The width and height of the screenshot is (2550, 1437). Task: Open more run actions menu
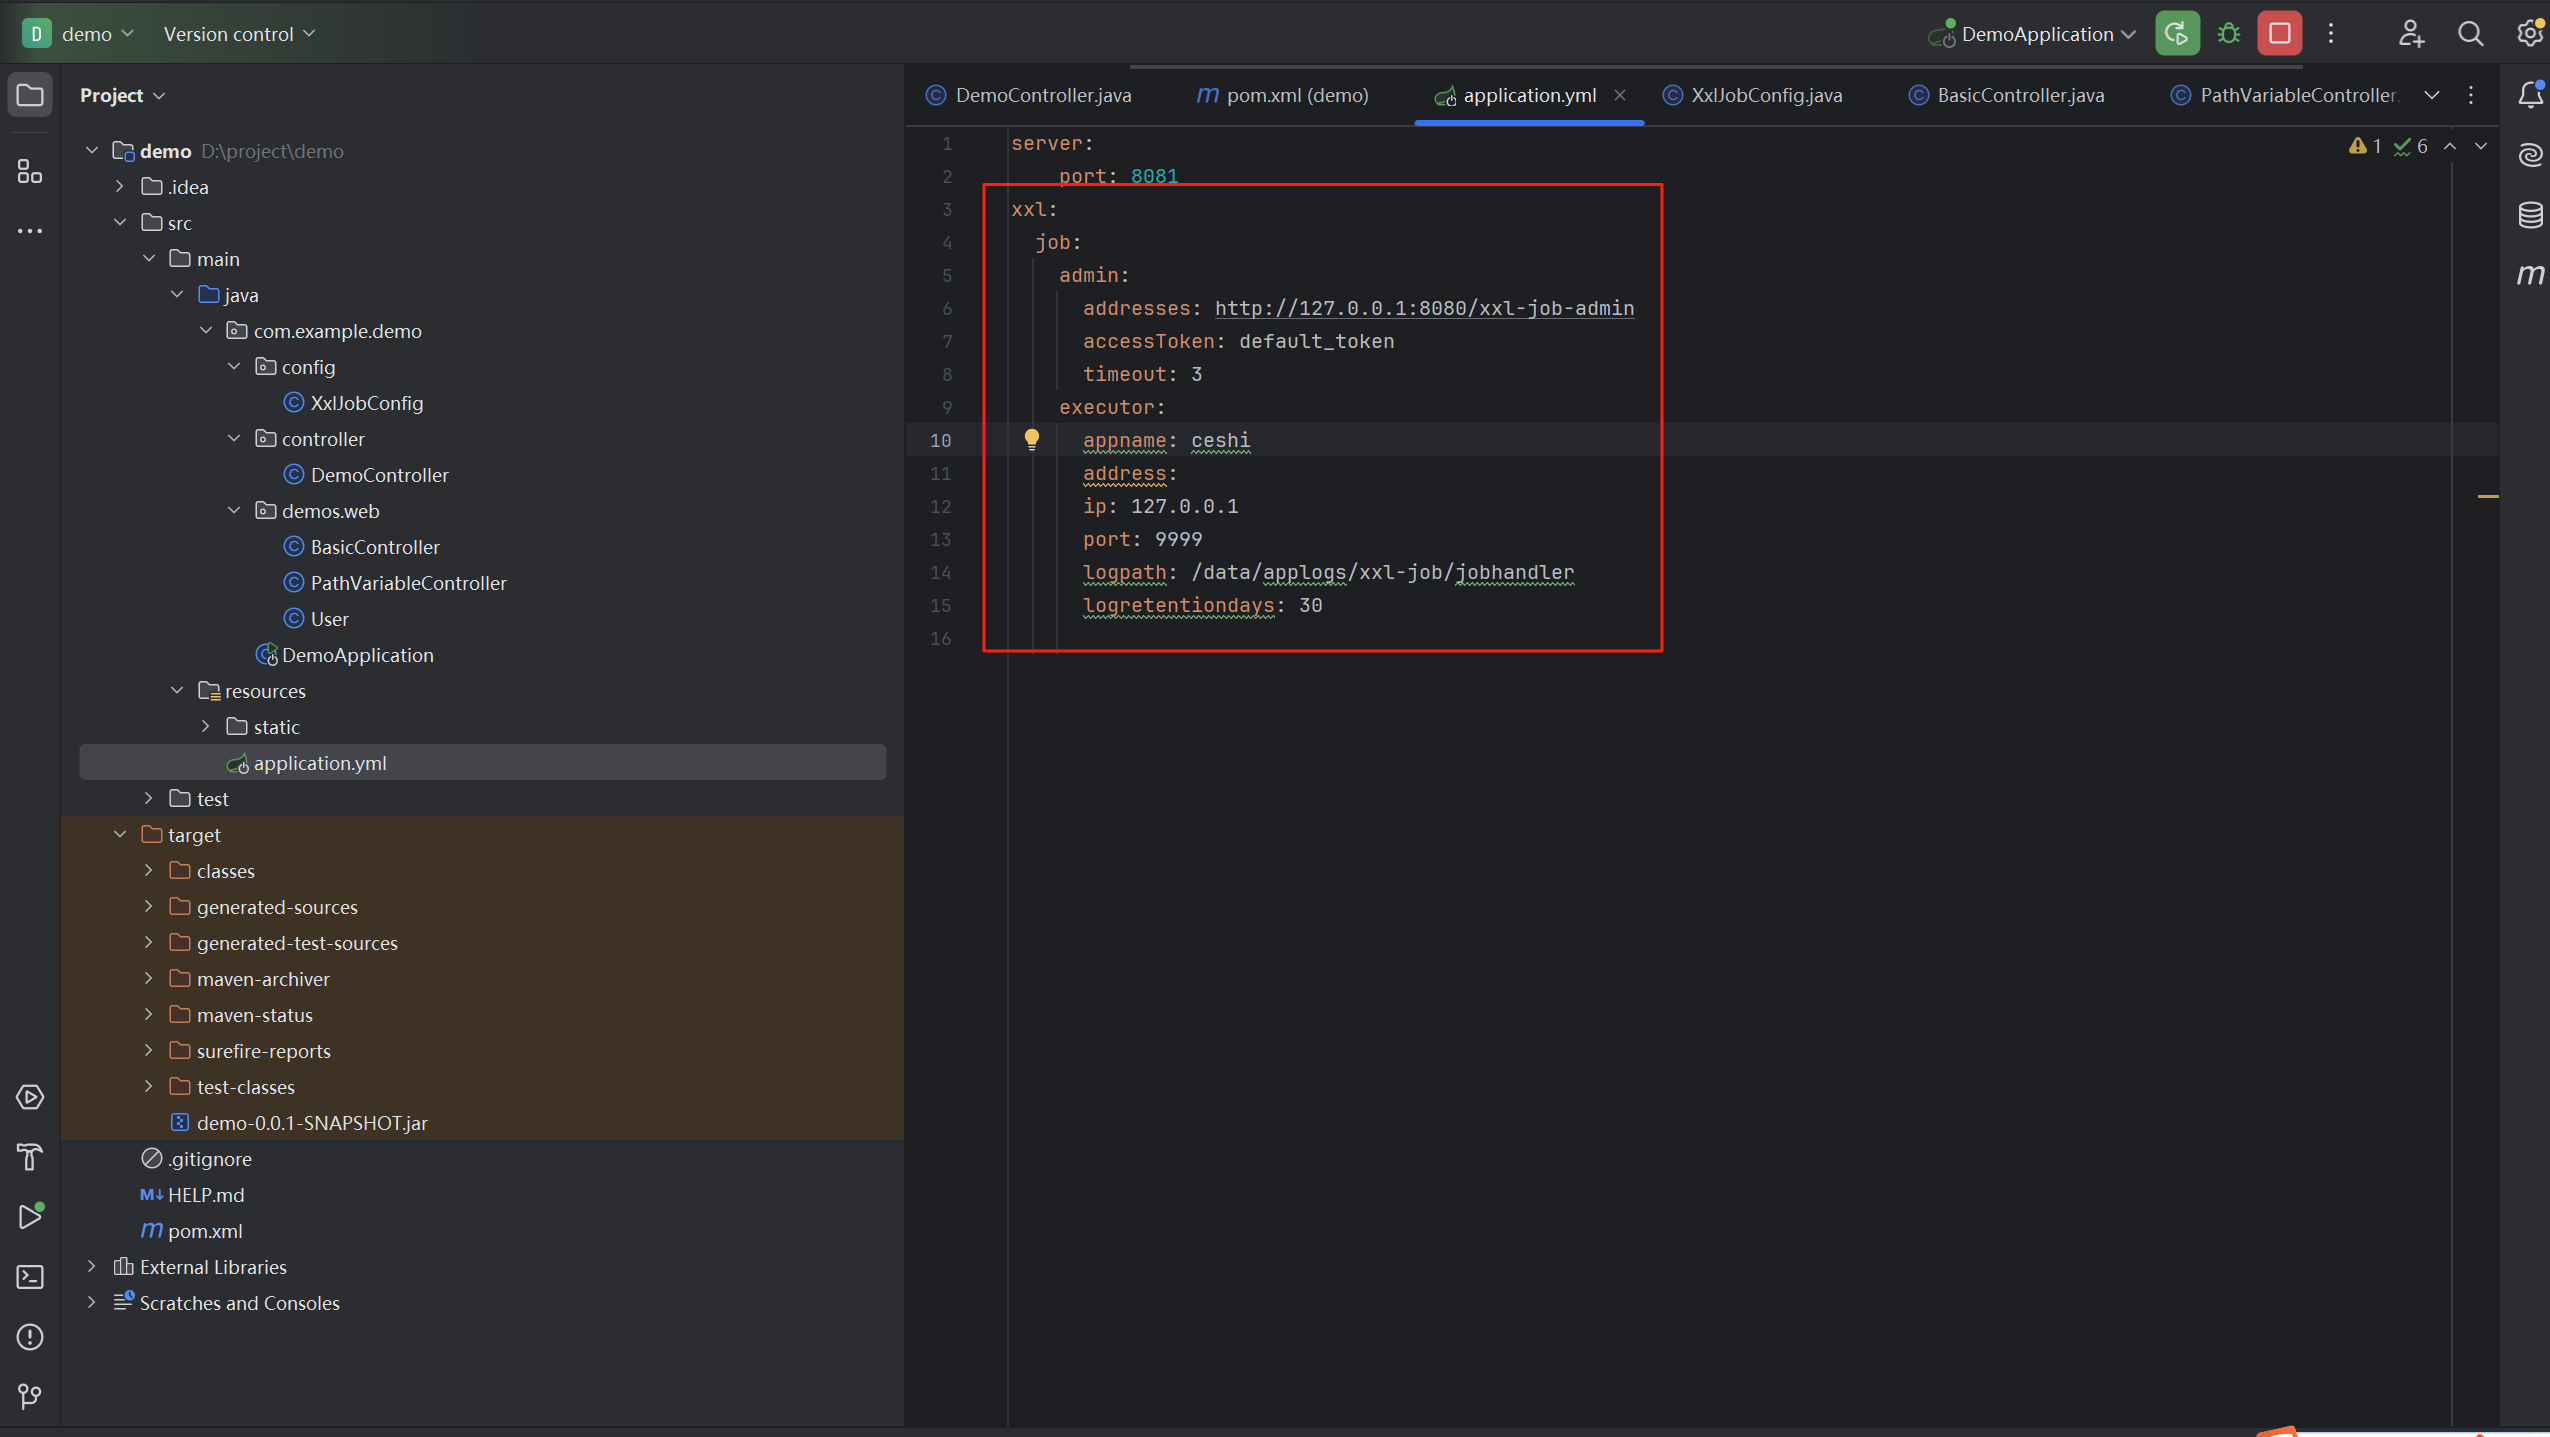pos(2331,34)
